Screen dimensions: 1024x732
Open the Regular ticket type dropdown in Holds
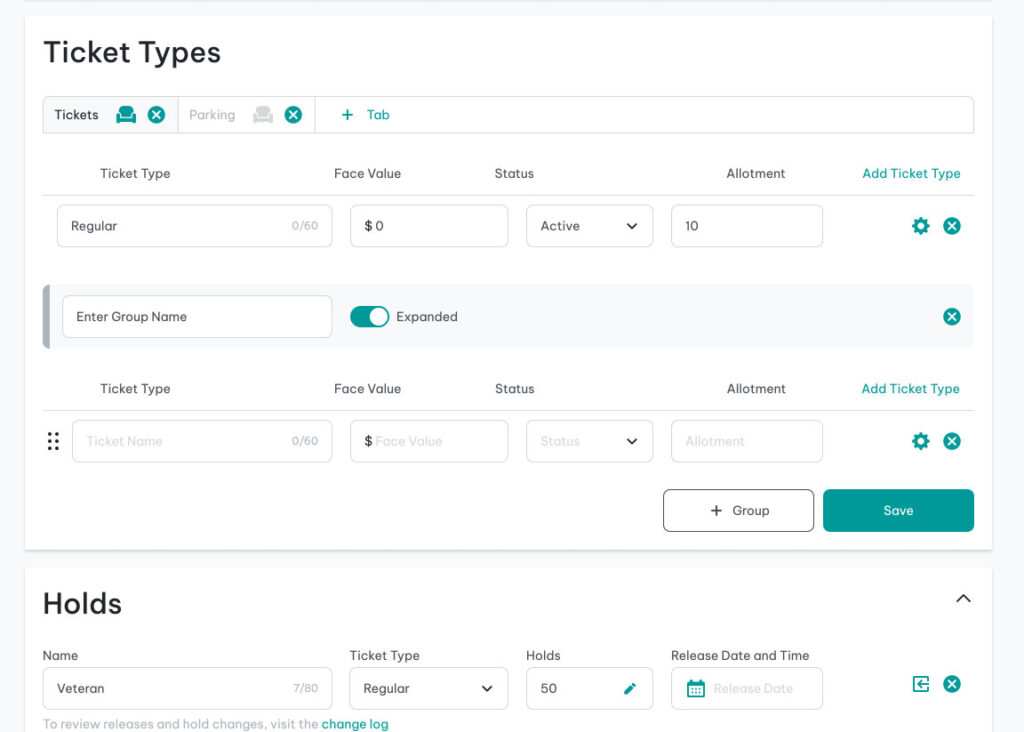(x=428, y=689)
